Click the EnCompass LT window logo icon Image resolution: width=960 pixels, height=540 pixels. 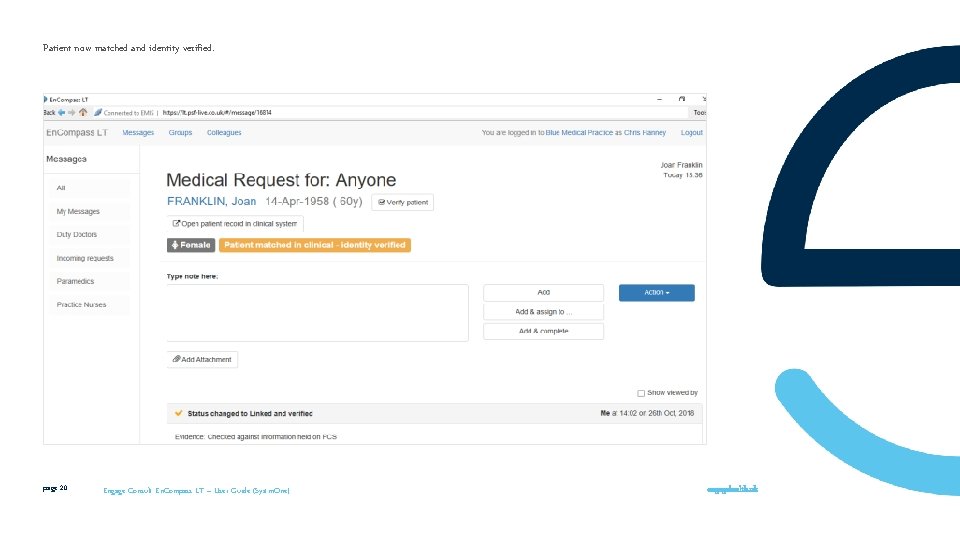pyautogui.click(x=45, y=99)
